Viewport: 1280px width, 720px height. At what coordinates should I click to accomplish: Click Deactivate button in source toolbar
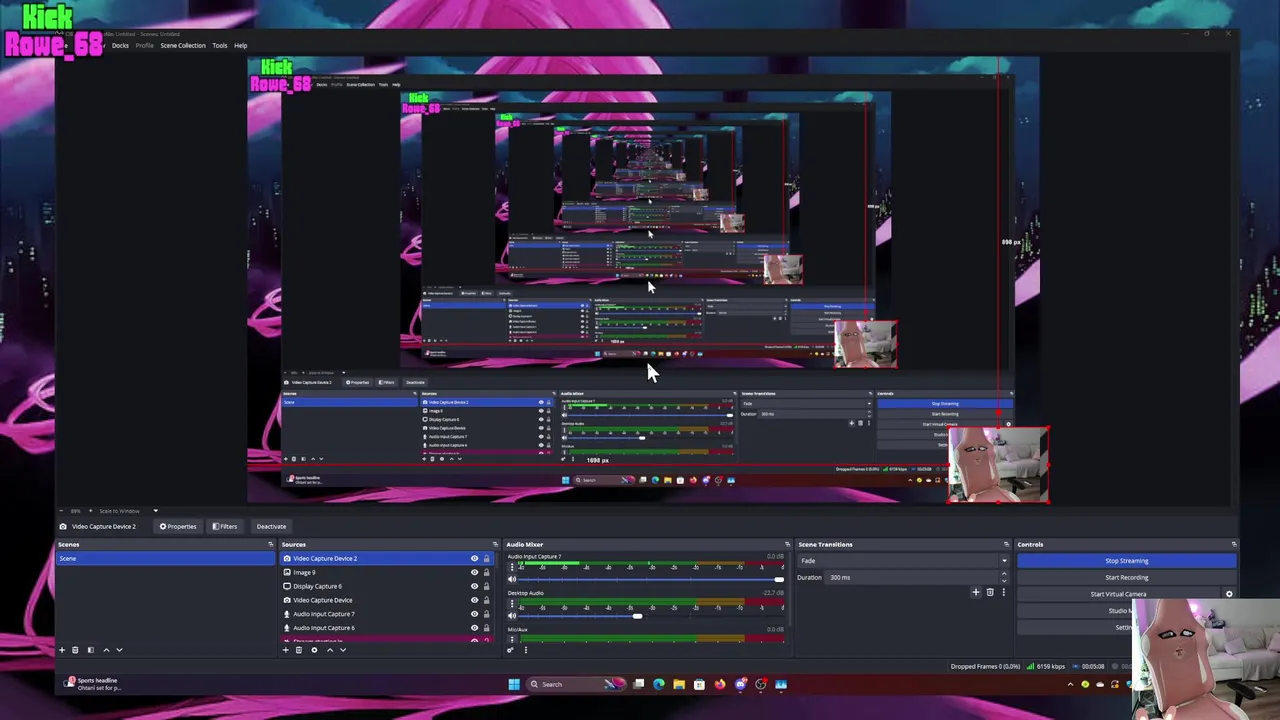point(271,527)
